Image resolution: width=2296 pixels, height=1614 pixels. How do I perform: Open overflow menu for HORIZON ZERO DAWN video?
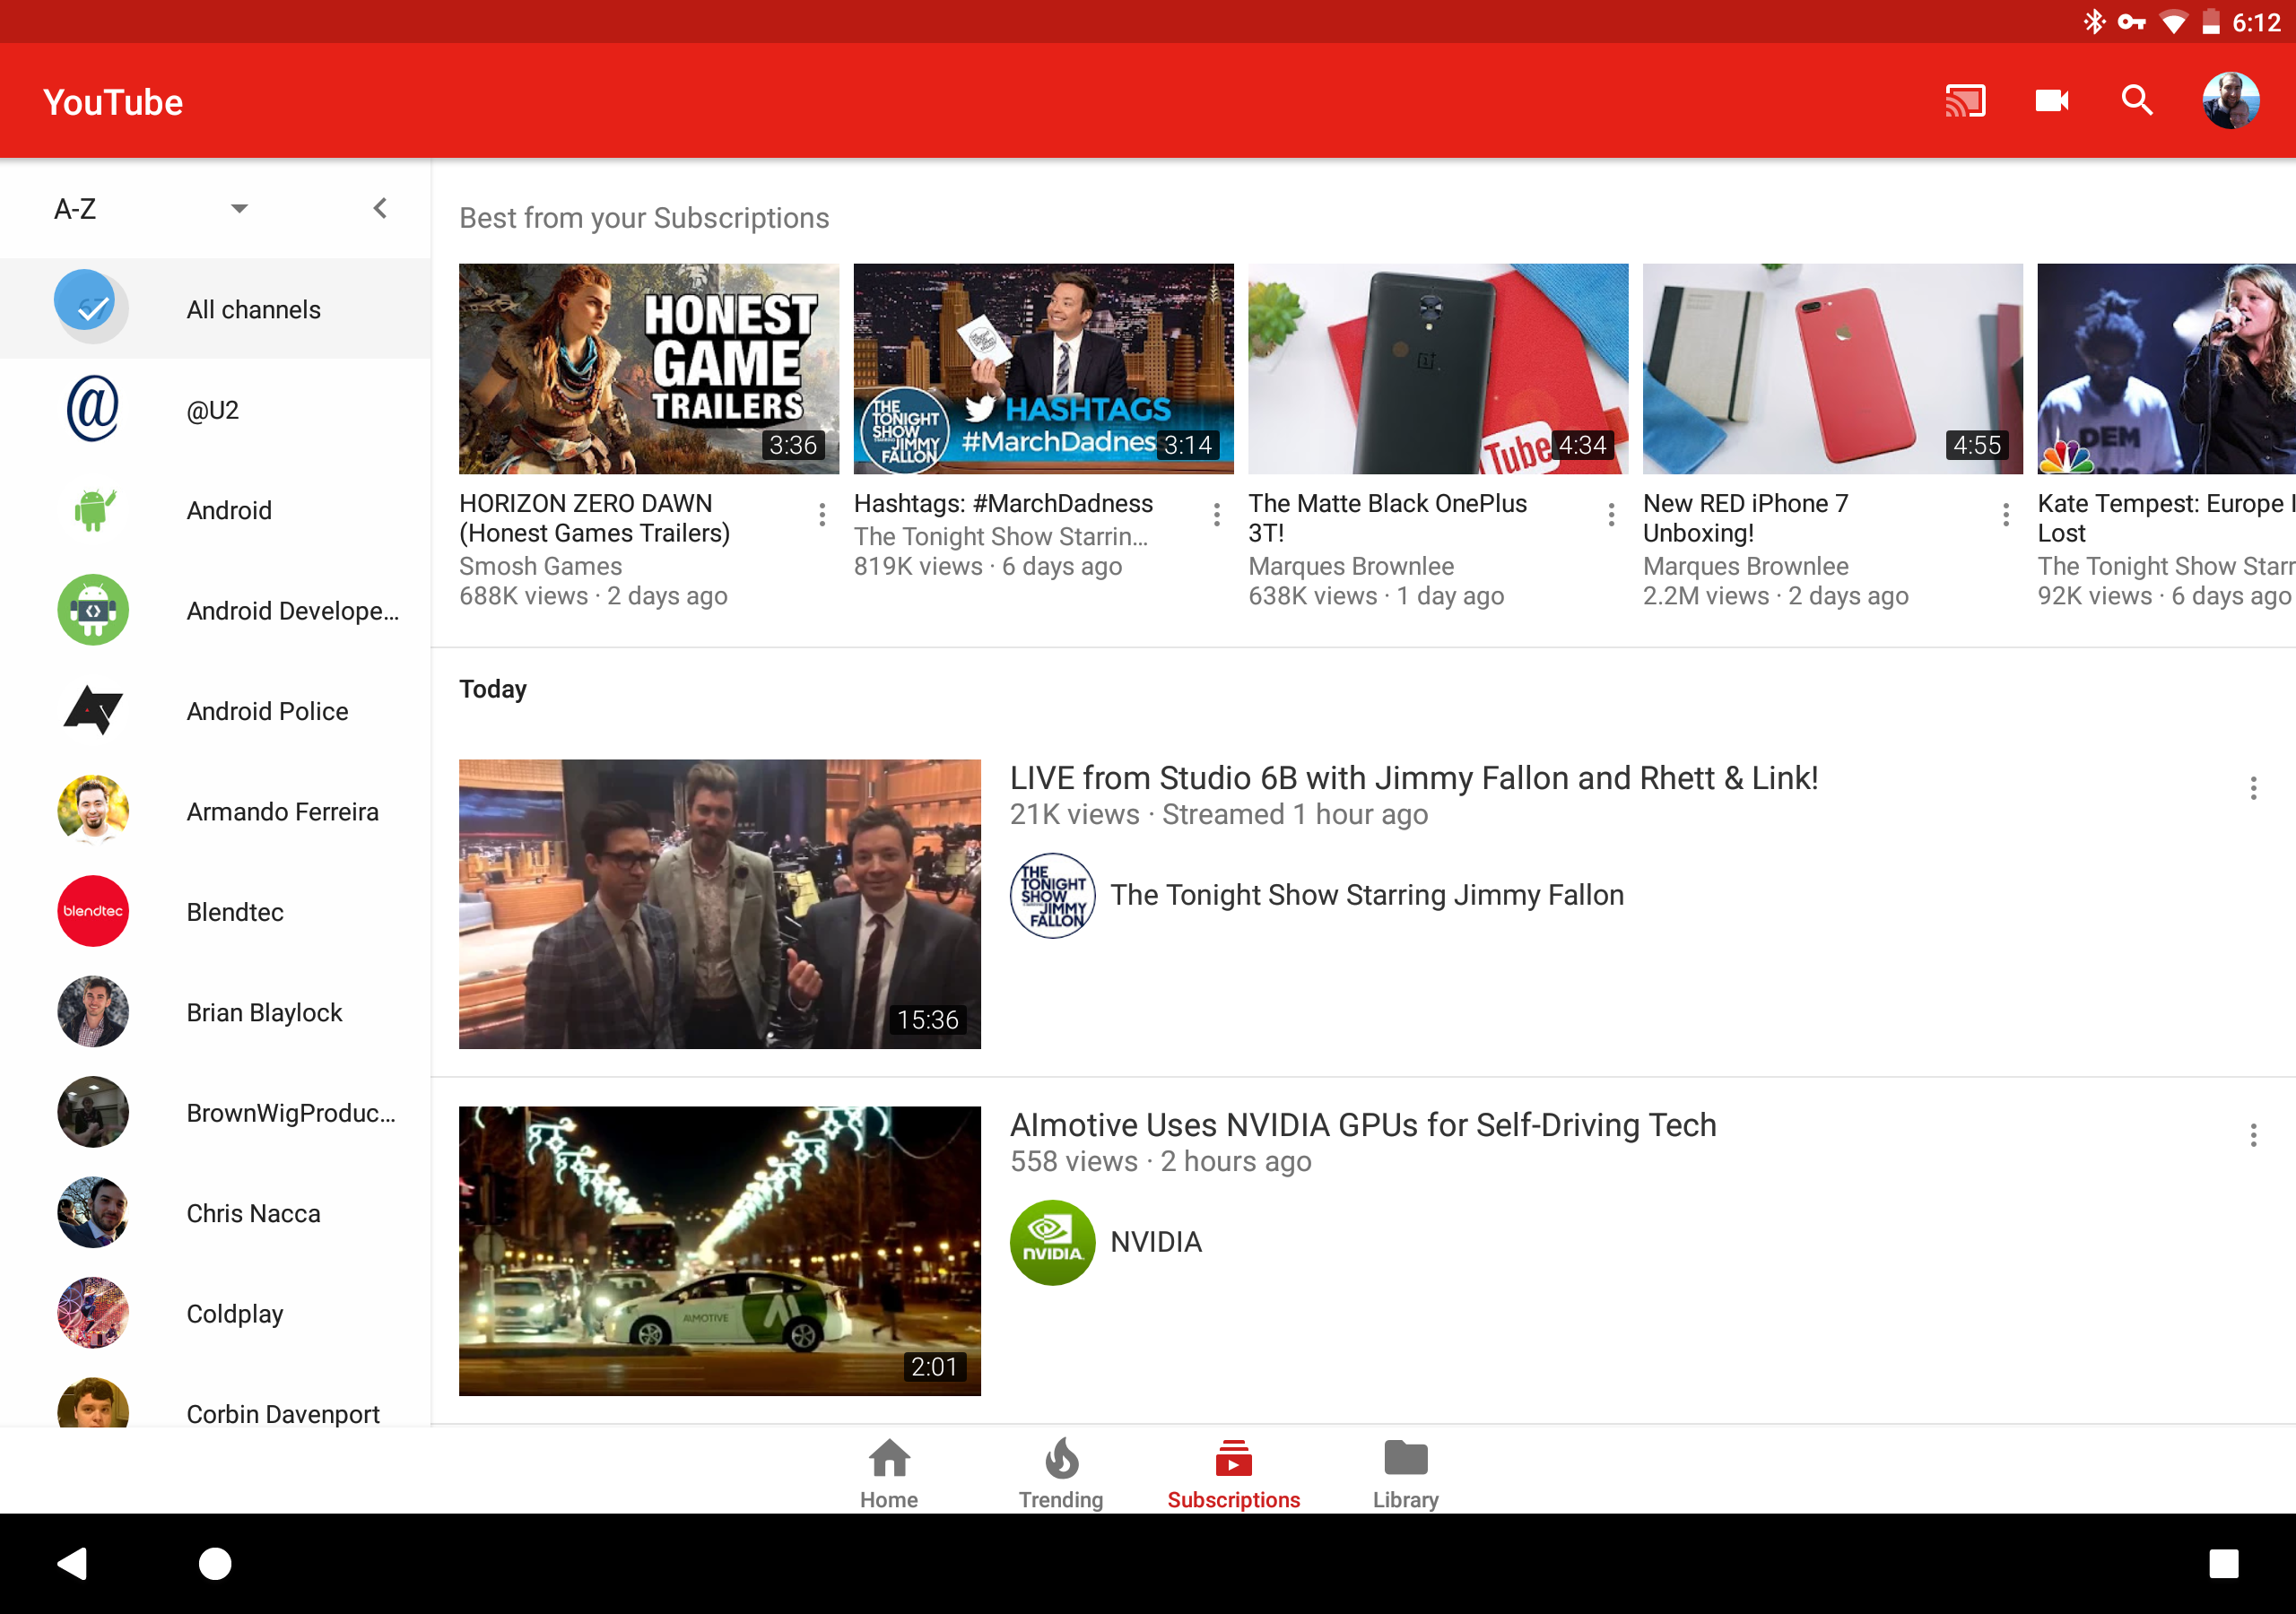(x=821, y=514)
